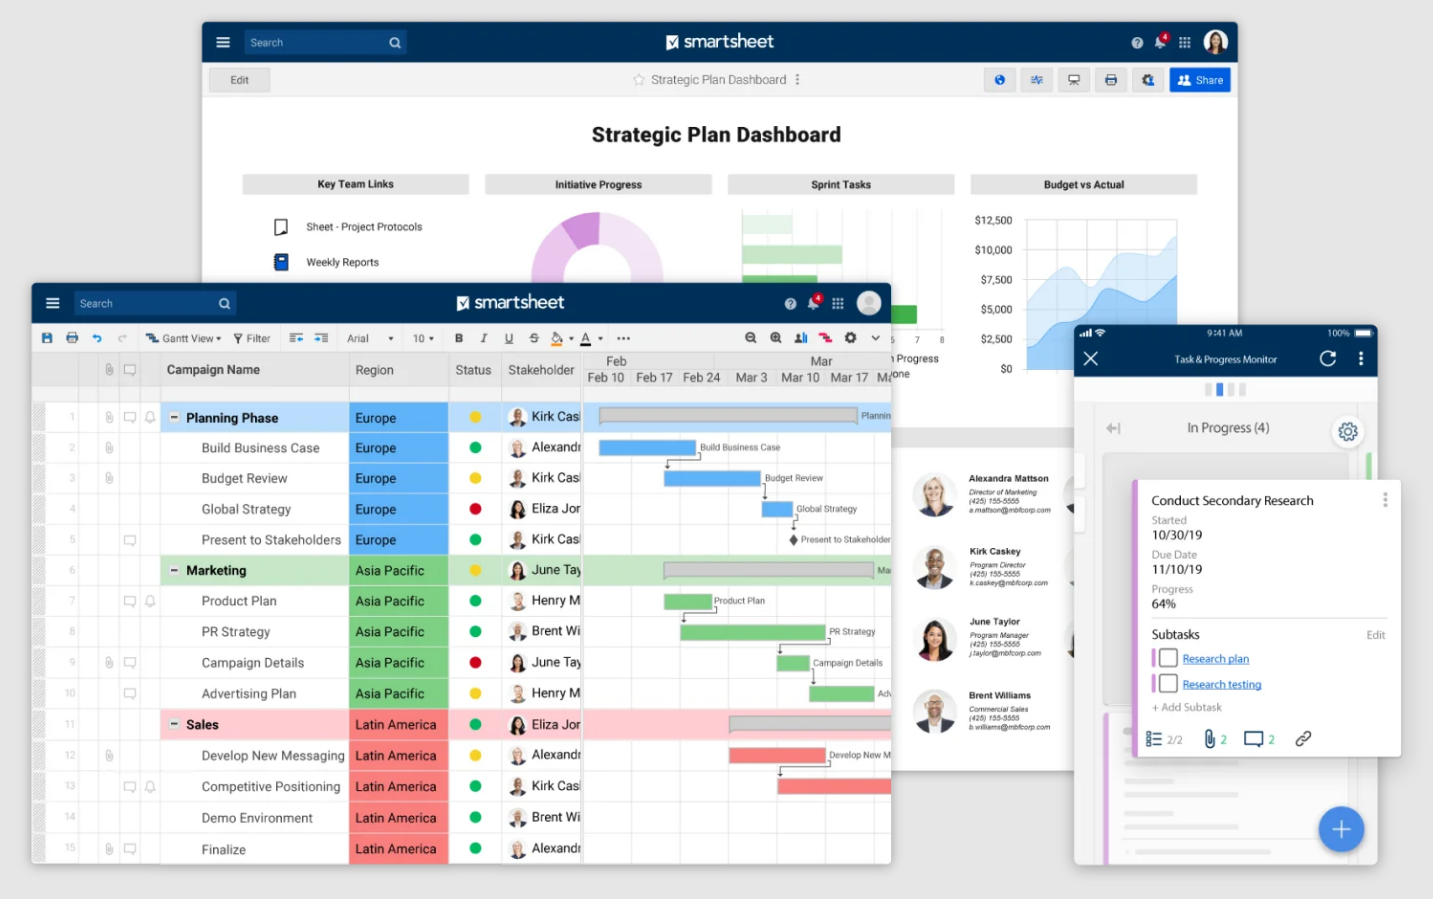Click the Save icon in sheet toolbar
1433x899 pixels.
47,338
